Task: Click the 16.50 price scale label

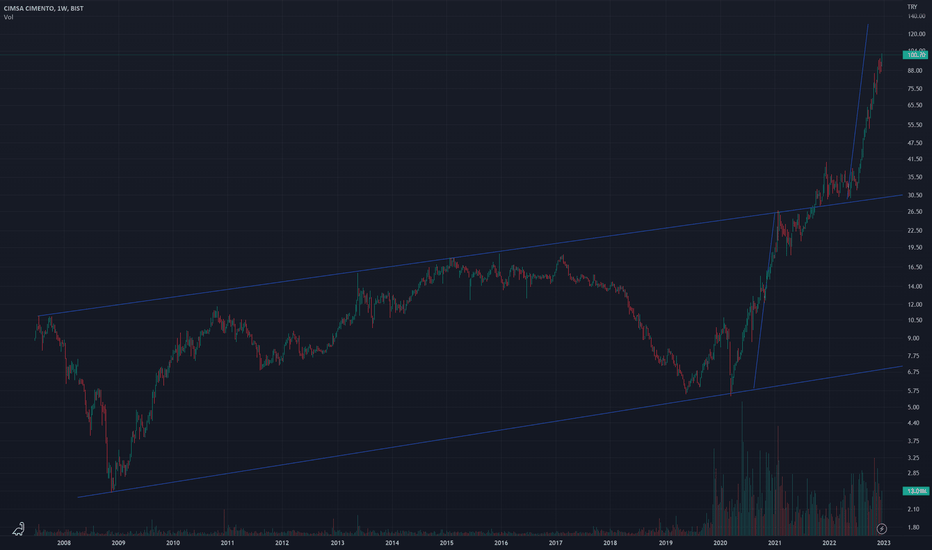Action: [x=915, y=268]
